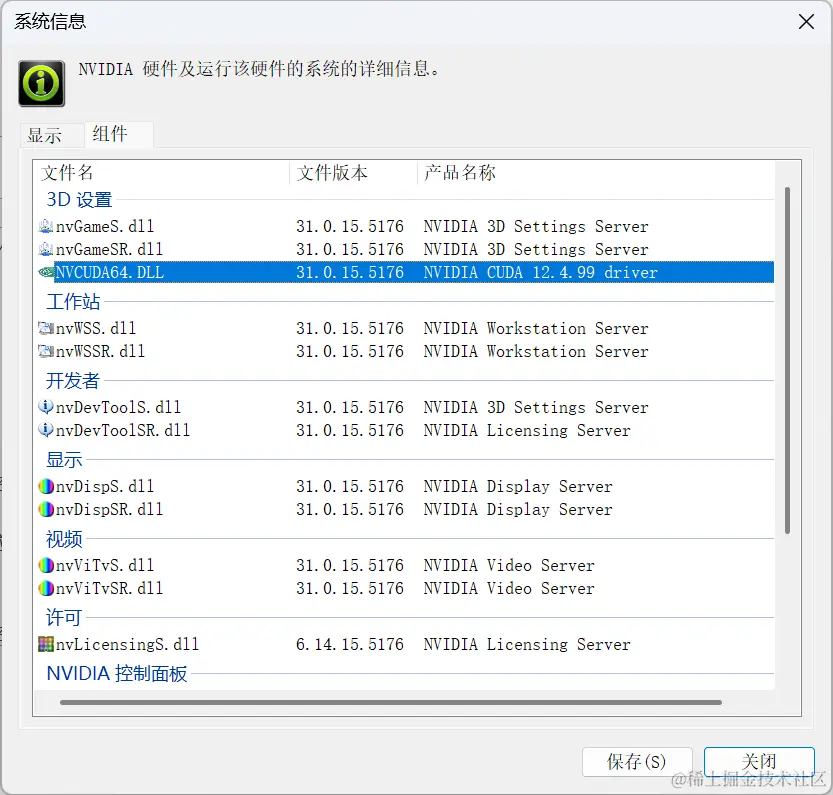
Task: Select the nvDispS.dll file name
Action: coord(105,486)
